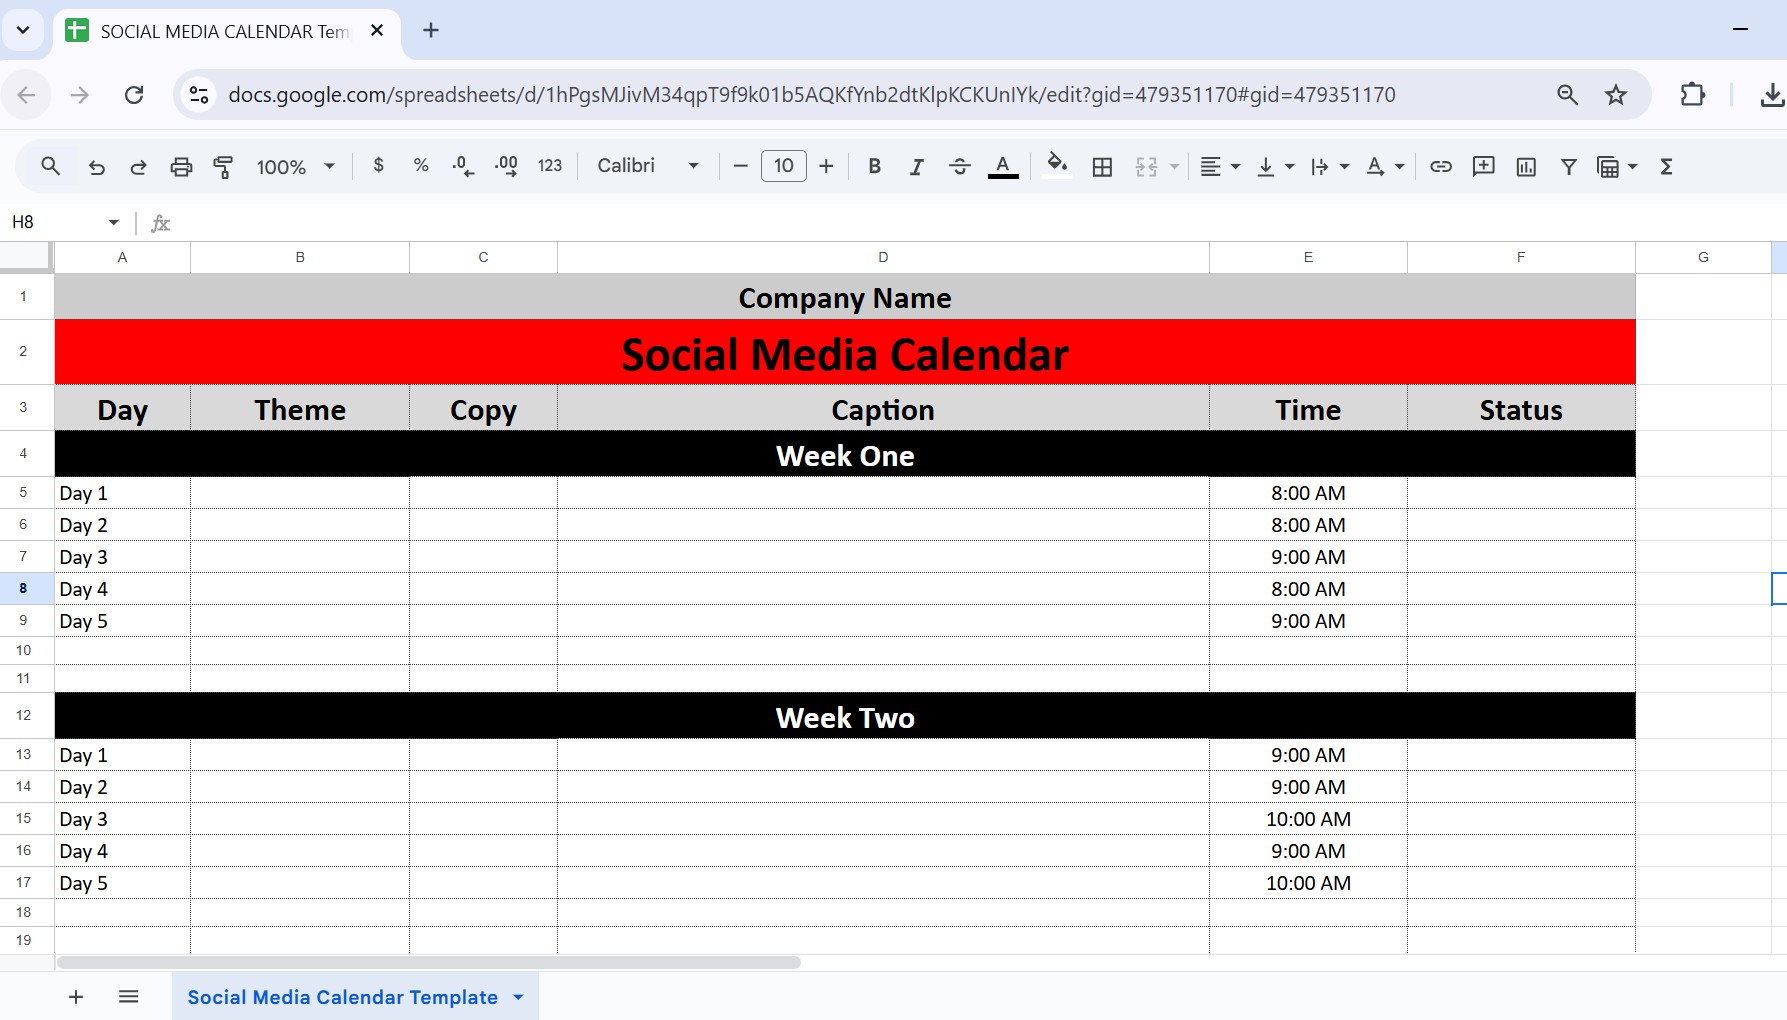The width and height of the screenshot is (1787, 1020).
Task: Open the all sheets list menu
Action: point(128,996)
